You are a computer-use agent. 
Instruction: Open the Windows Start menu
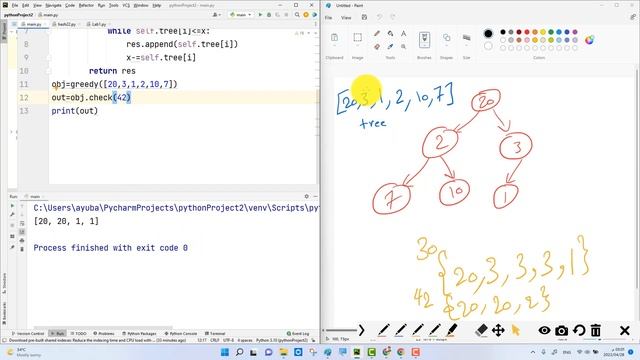coord(225,352)
